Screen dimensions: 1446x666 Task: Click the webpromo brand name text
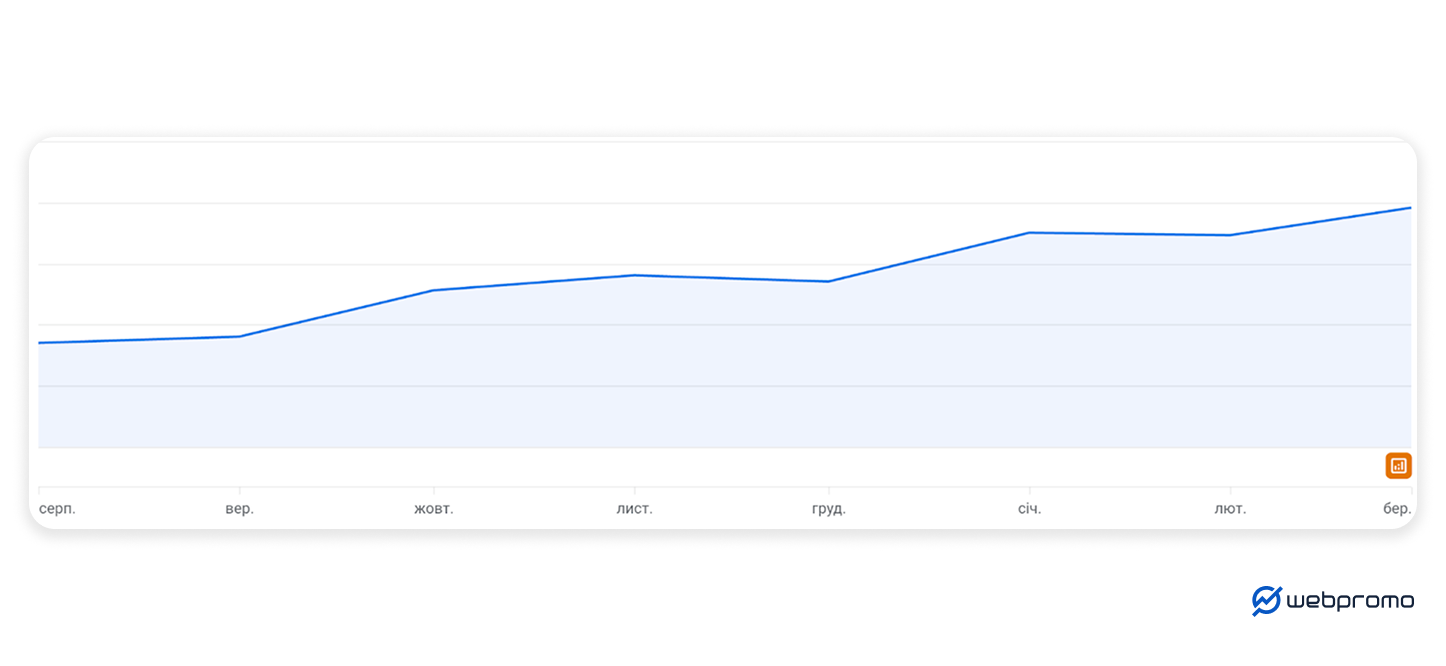click(1349, 601)
